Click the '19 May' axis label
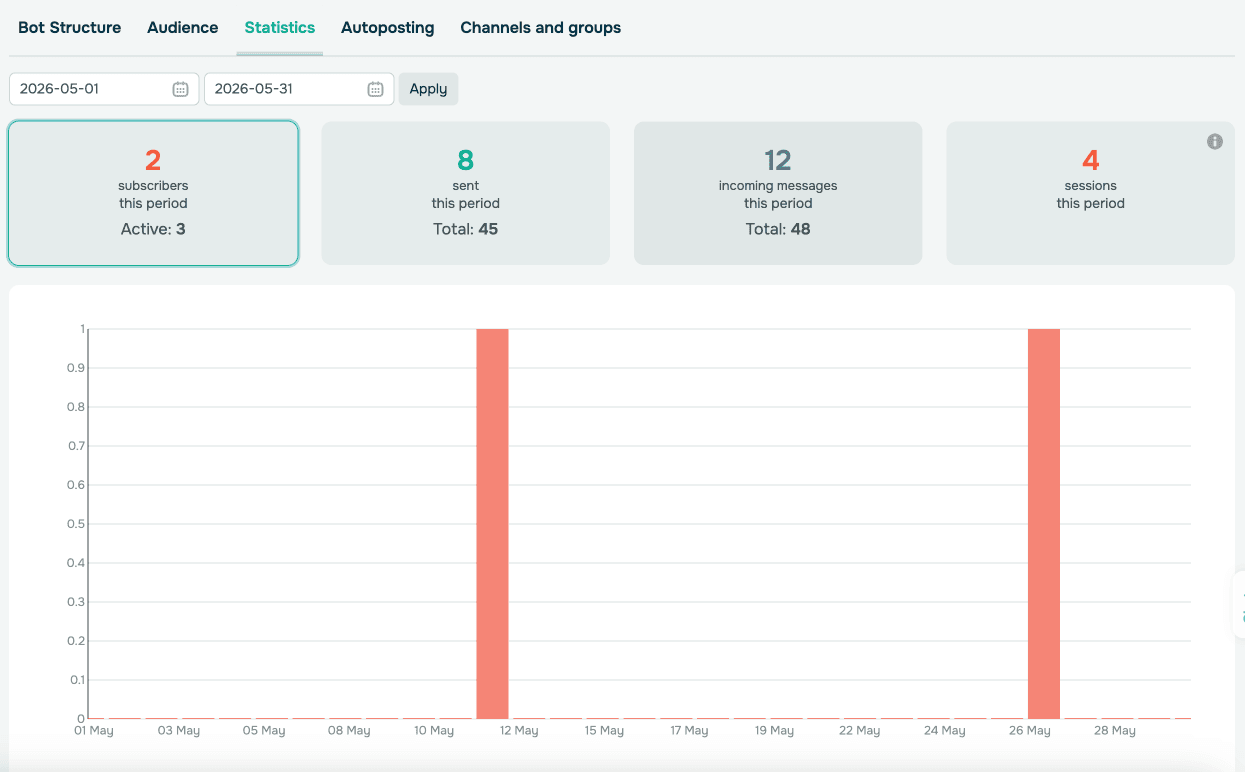Image resolution: width=1245 pixels, height=772 pixels. pyautogui.click(x=775, y=731)
